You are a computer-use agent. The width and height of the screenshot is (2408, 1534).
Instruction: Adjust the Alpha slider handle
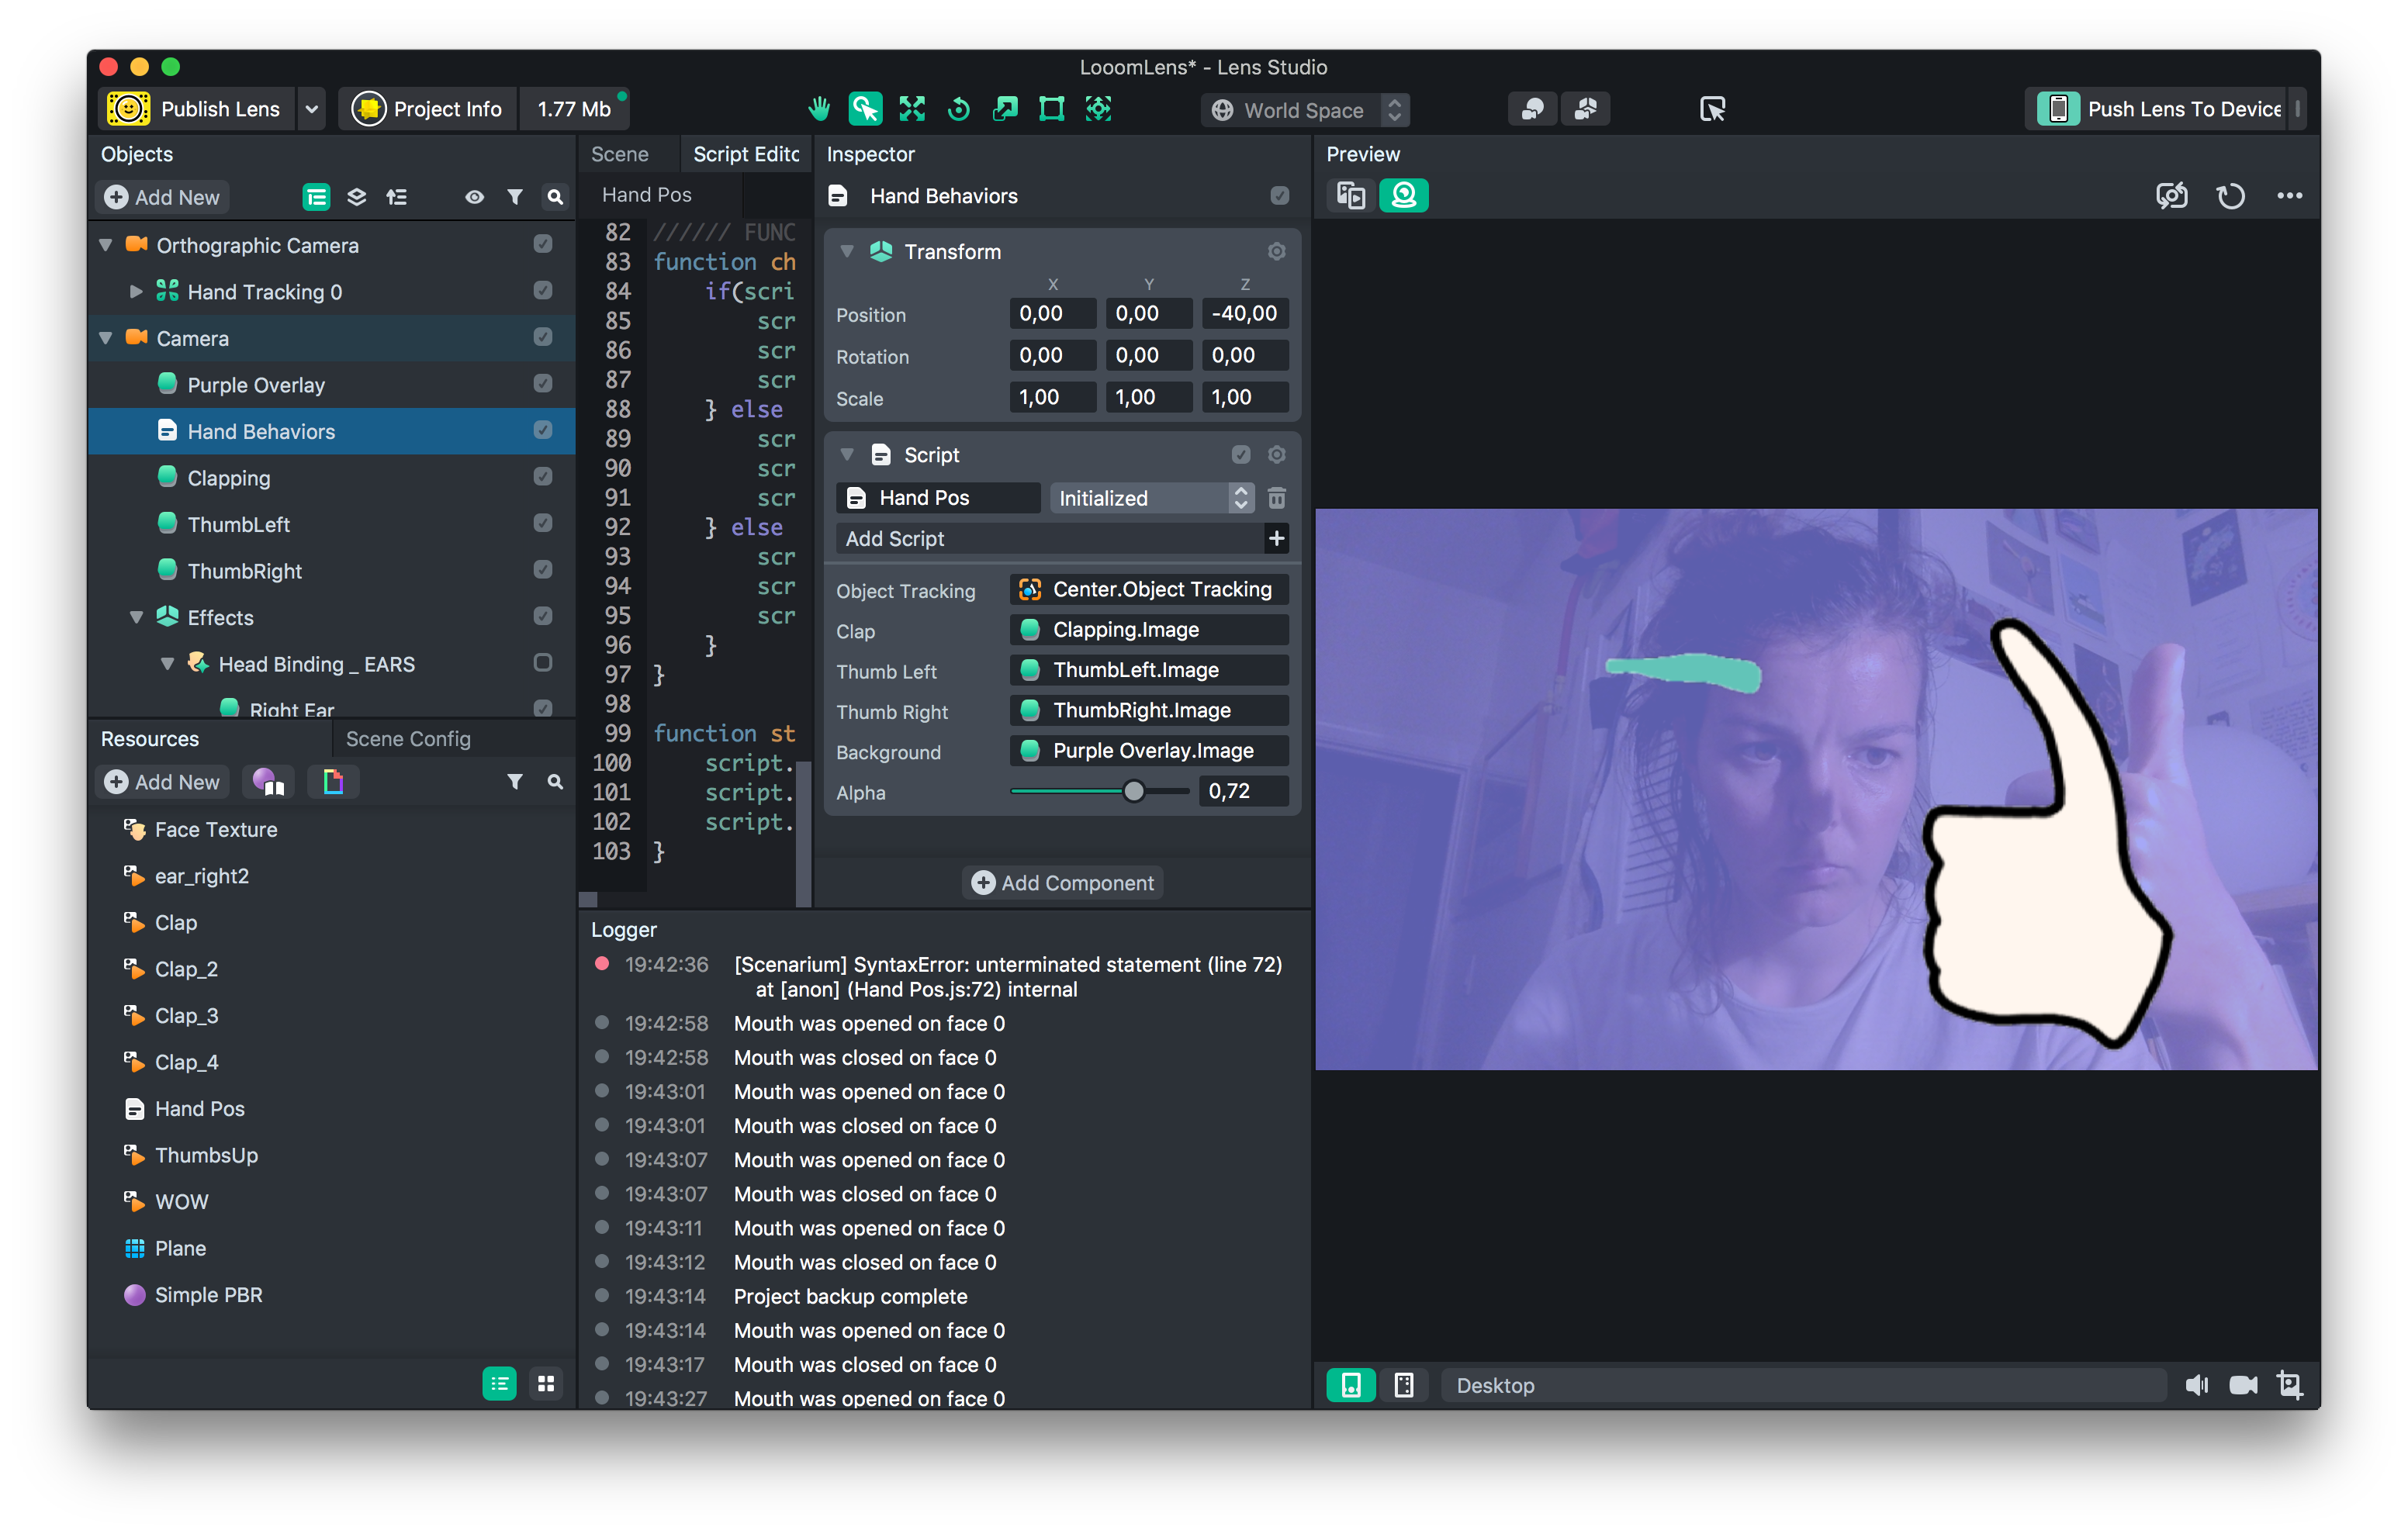[1133, 792]
